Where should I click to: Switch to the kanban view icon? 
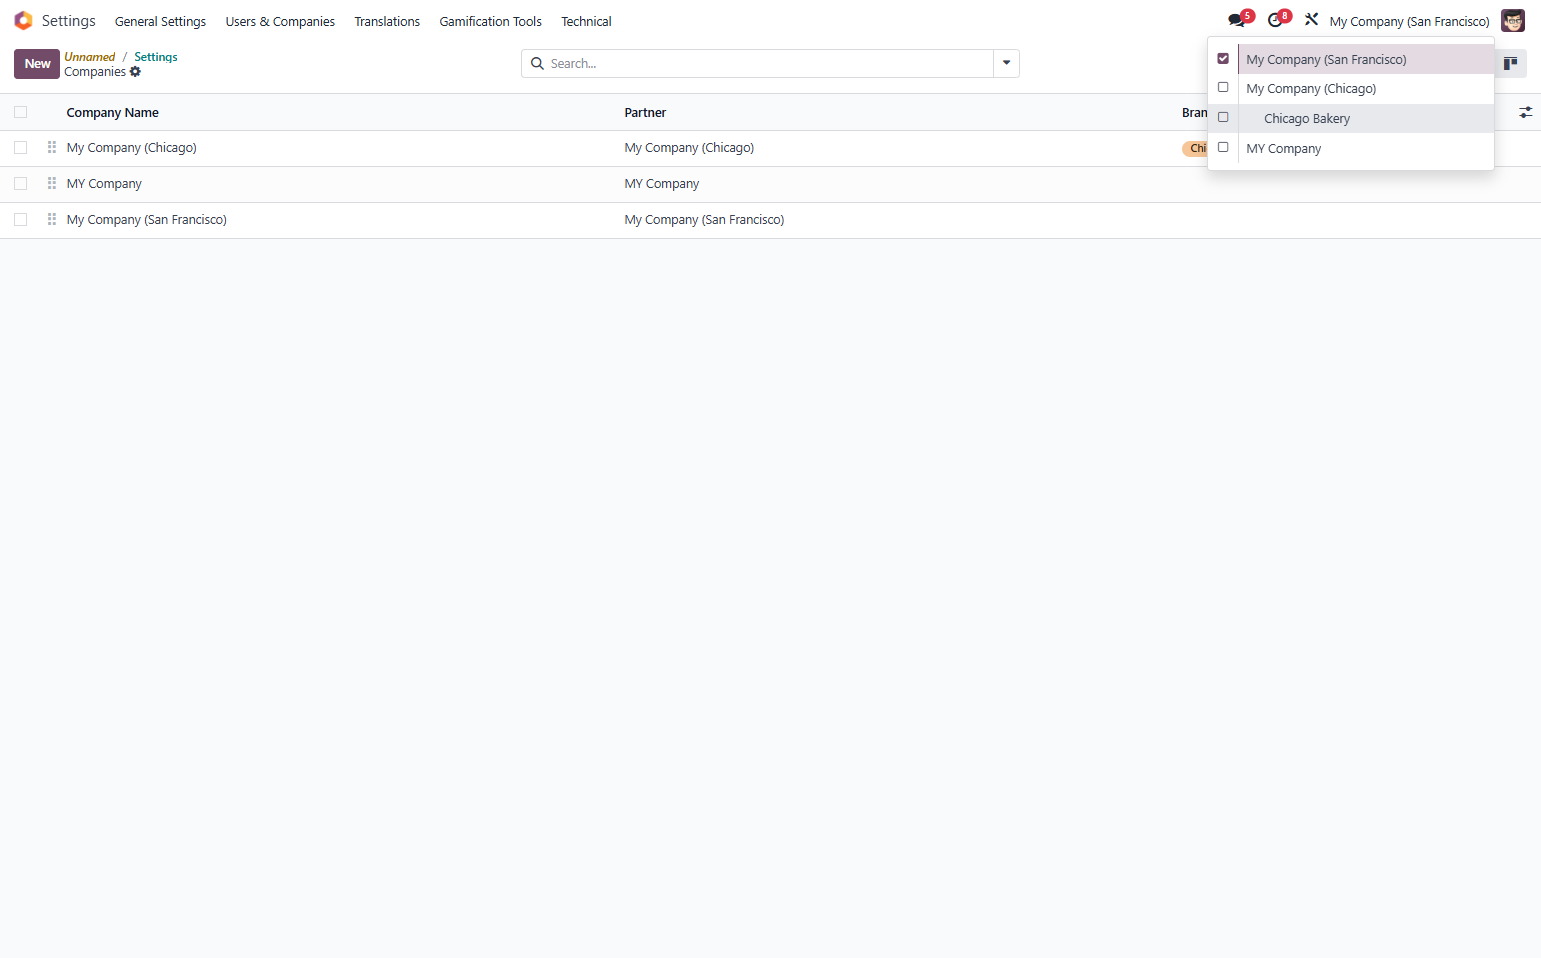click(x=1510, y=63)
